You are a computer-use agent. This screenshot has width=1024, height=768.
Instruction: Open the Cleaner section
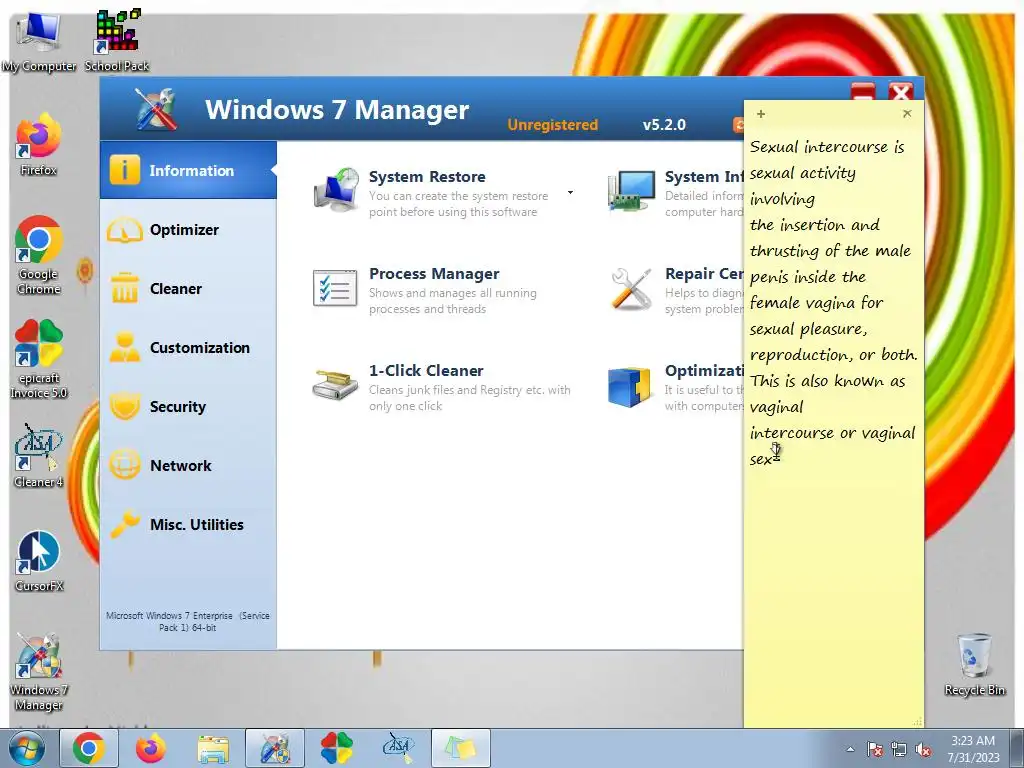[188, 289]
